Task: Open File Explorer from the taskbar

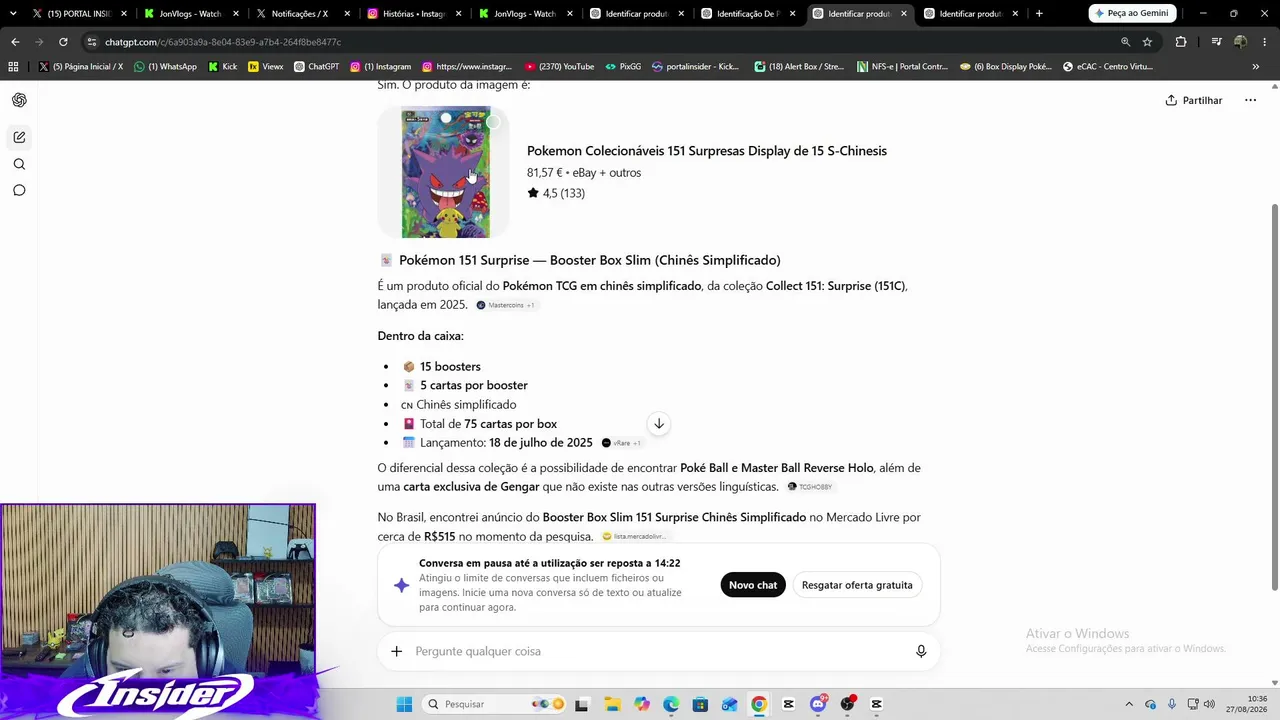Action: click(612, 704)
